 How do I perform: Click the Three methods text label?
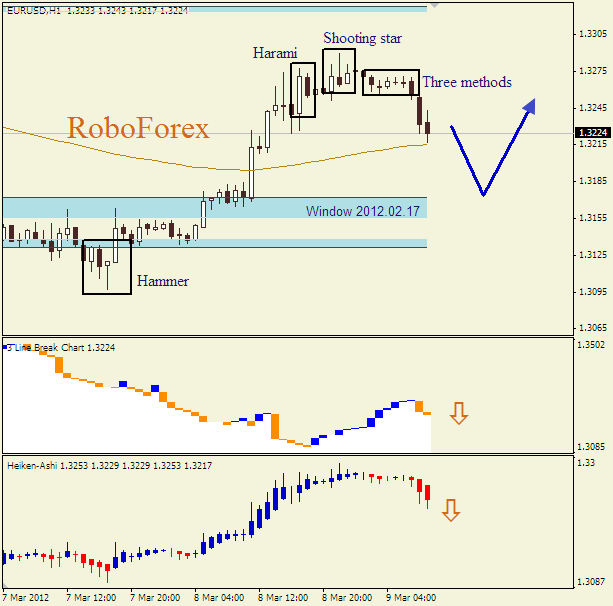[x=466, y=82]
